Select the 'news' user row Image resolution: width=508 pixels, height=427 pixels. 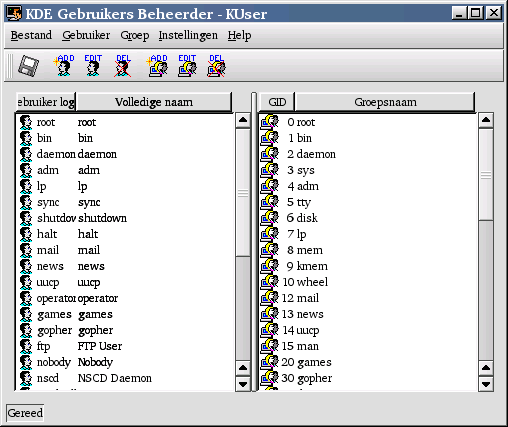click(x=124, y=266)
